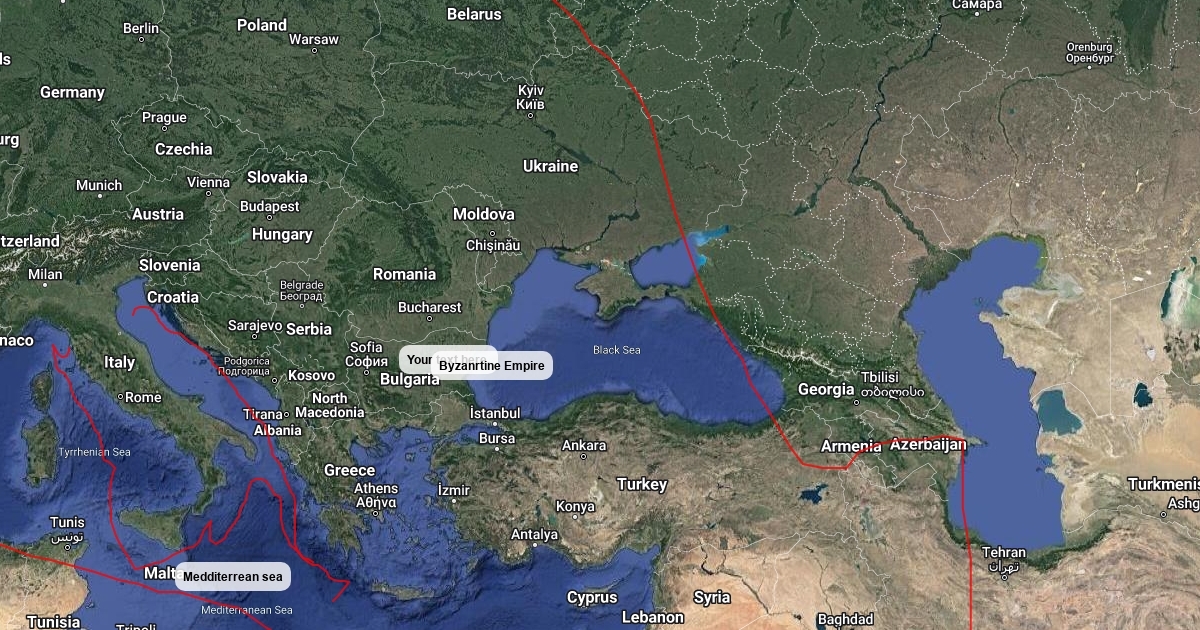Select the Turkey country label
Image resolution: width=1200 pixels, height=630 pixels.
pos(641,484)
